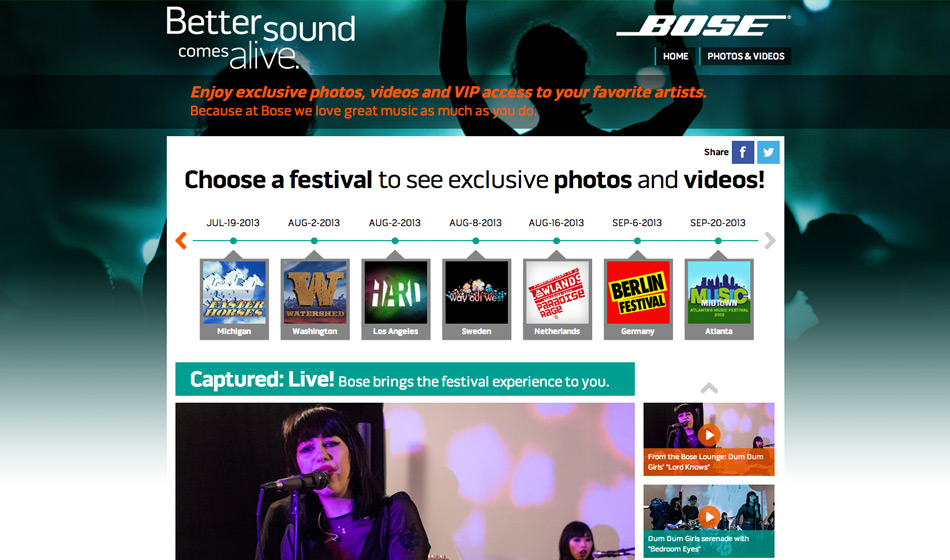Viewport: 950px width, 560px height.
Task: Share the page on Facebook
Action: click(x=743, y=152)
